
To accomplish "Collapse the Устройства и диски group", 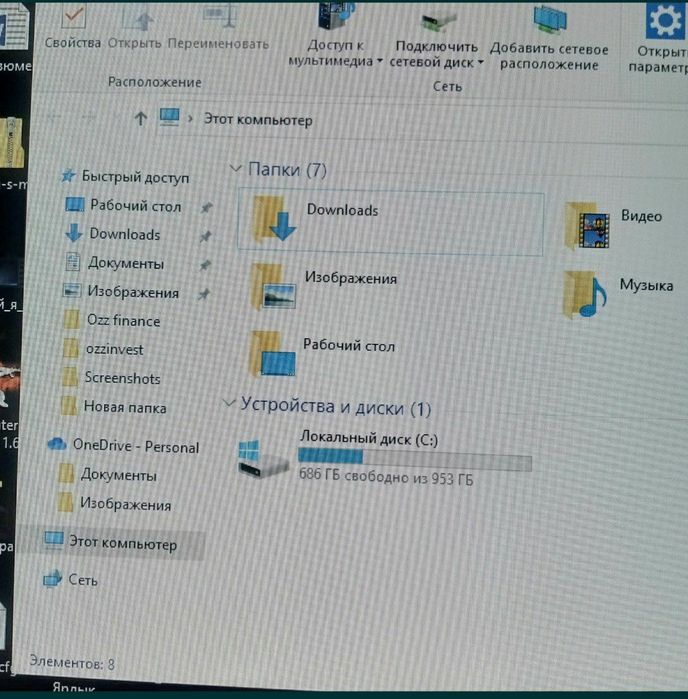I will (x=229, y=403).
